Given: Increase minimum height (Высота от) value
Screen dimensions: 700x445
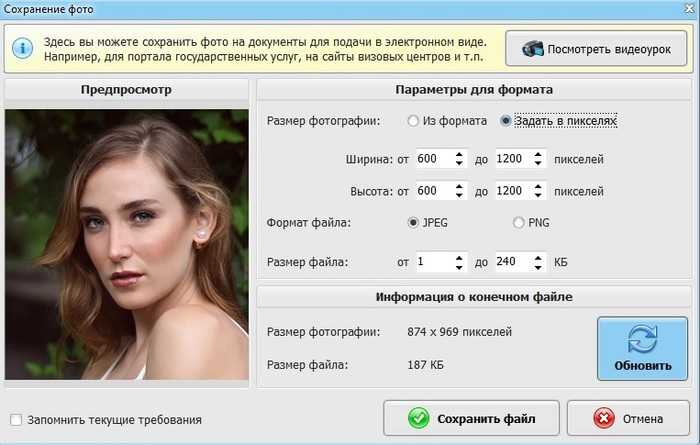Looking at the screenshot, I should pos(459,187).
